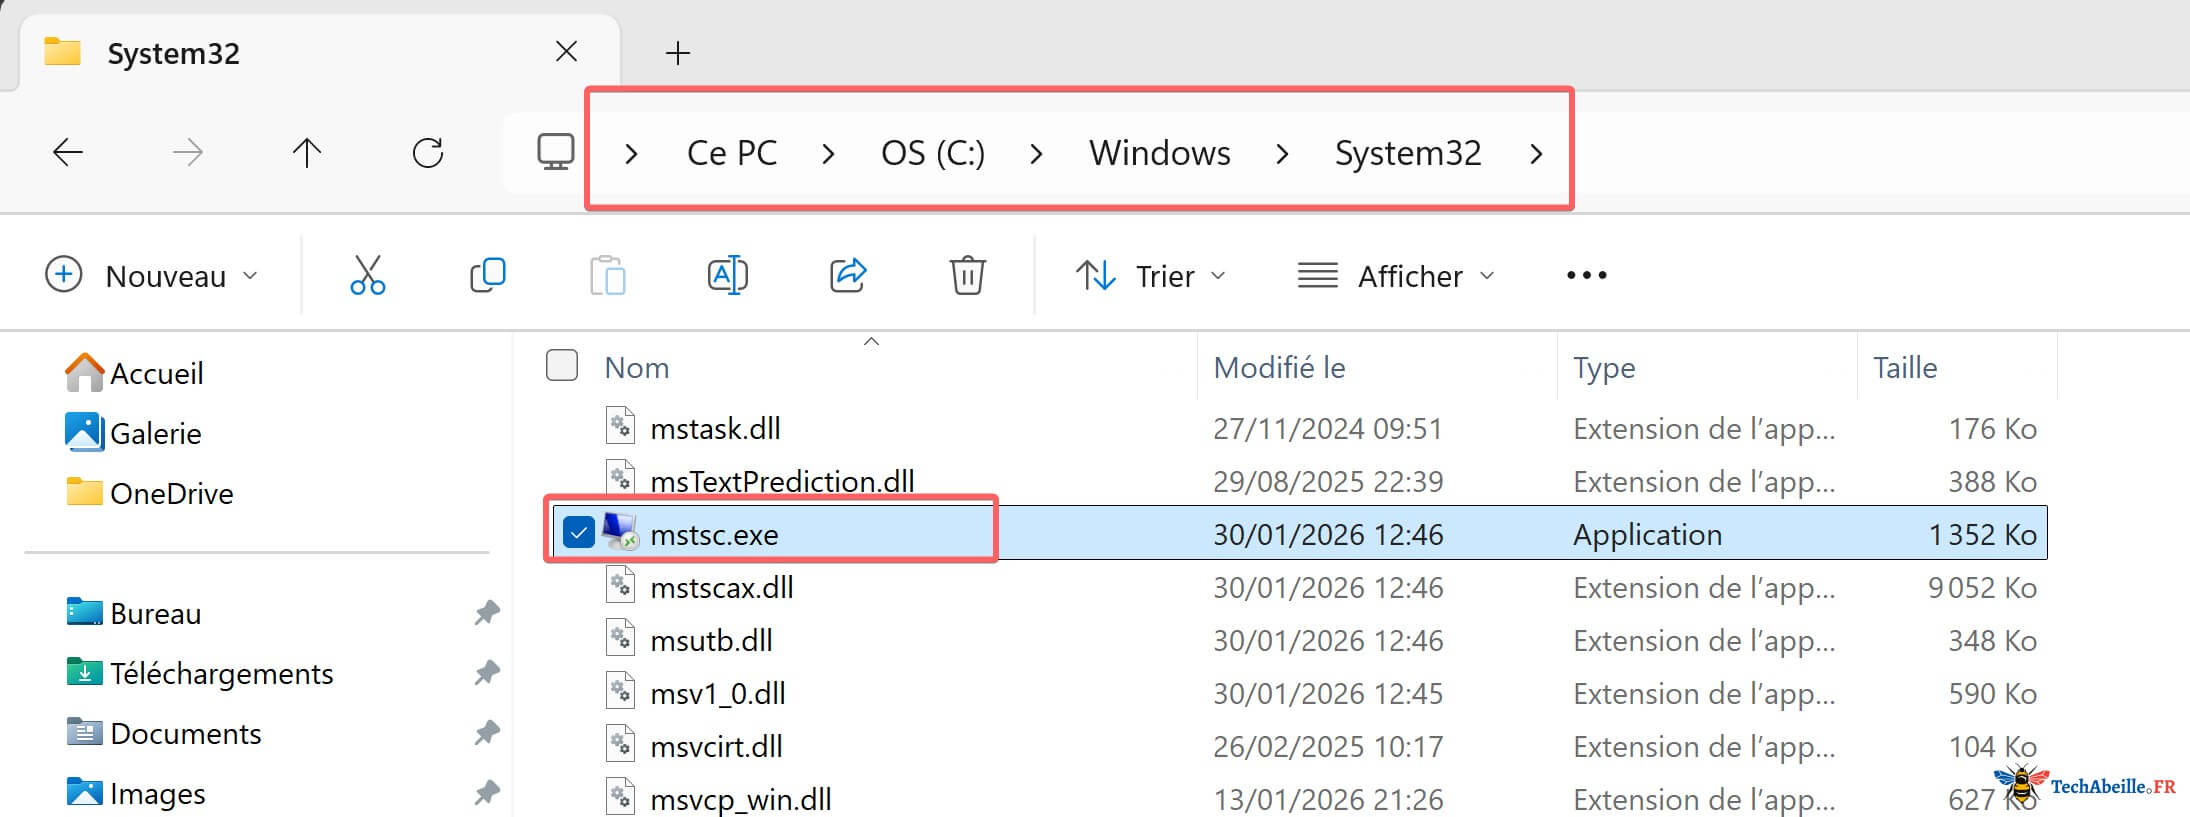2190x817 pixels.
Task: Select the msvcp_win.dll file
Action: click(741, 799)
